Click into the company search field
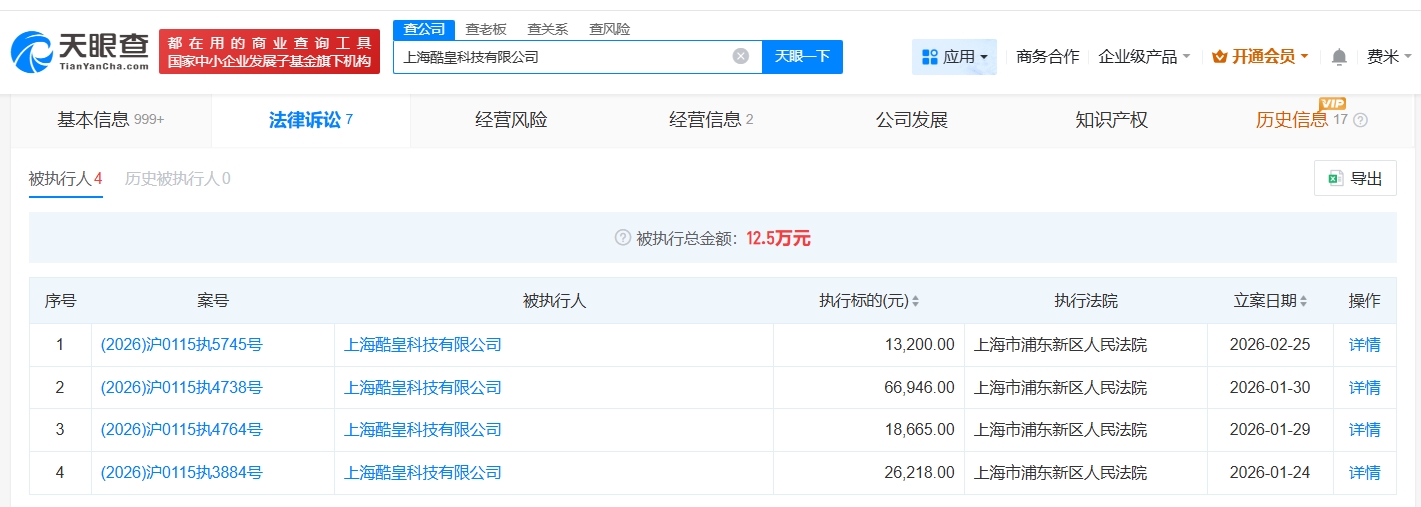 (x=560, y=57)
